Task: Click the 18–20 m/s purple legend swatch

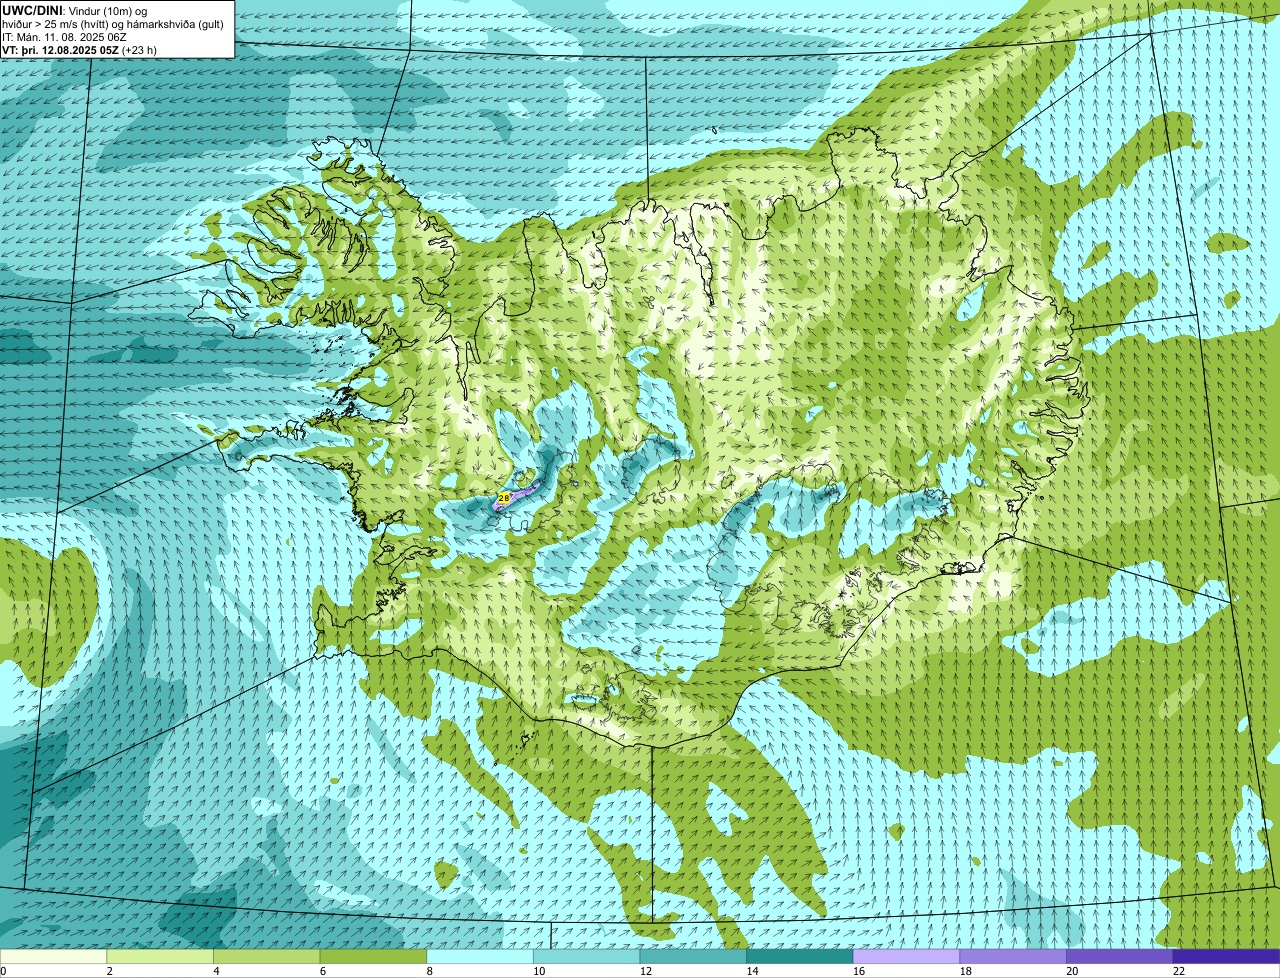Action: click(x=1013, y=957)
